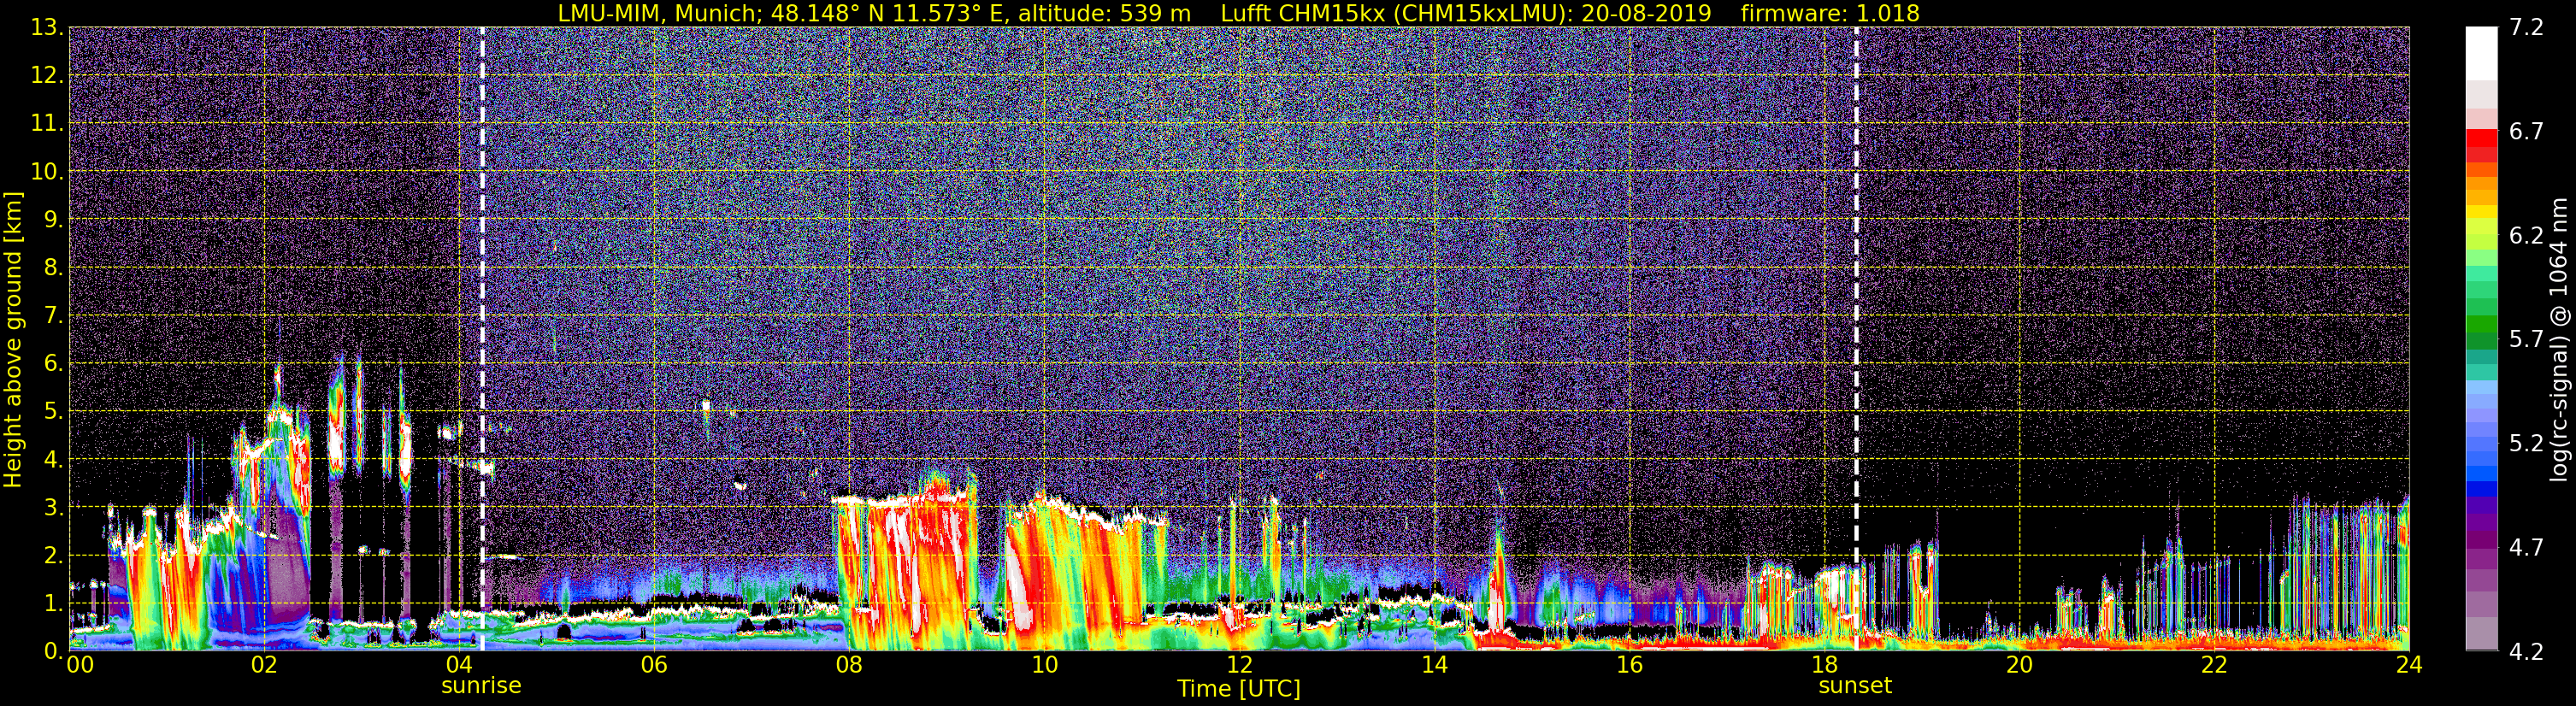The height and width of the screenshot is (706, 2576).
Task: Click the time axis tick '02'
Action: (x=263, y=665)
